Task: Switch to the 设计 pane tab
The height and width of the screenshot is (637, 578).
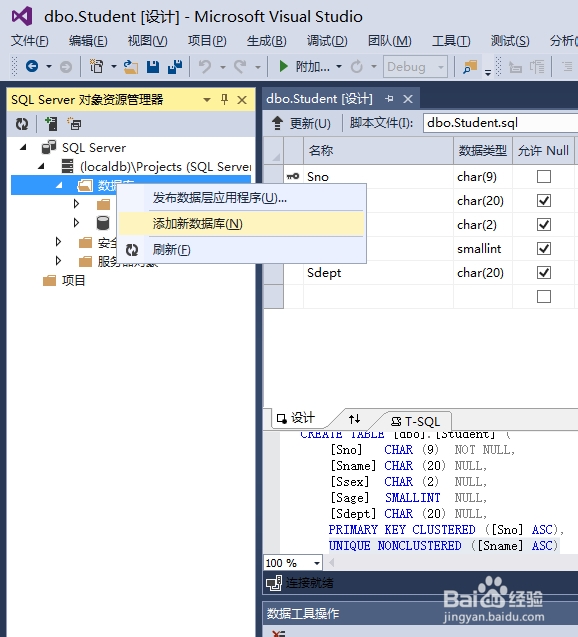Action: point(296,418)
